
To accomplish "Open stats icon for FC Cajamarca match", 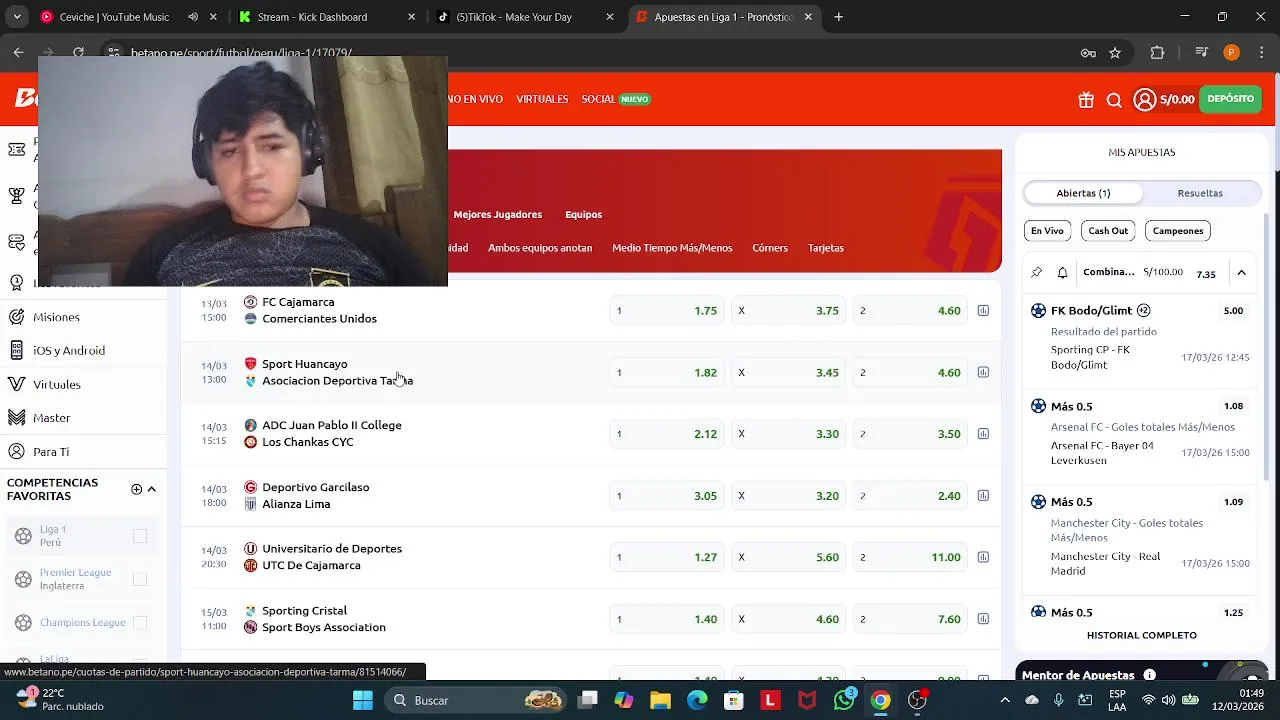I will pos(983,311).
